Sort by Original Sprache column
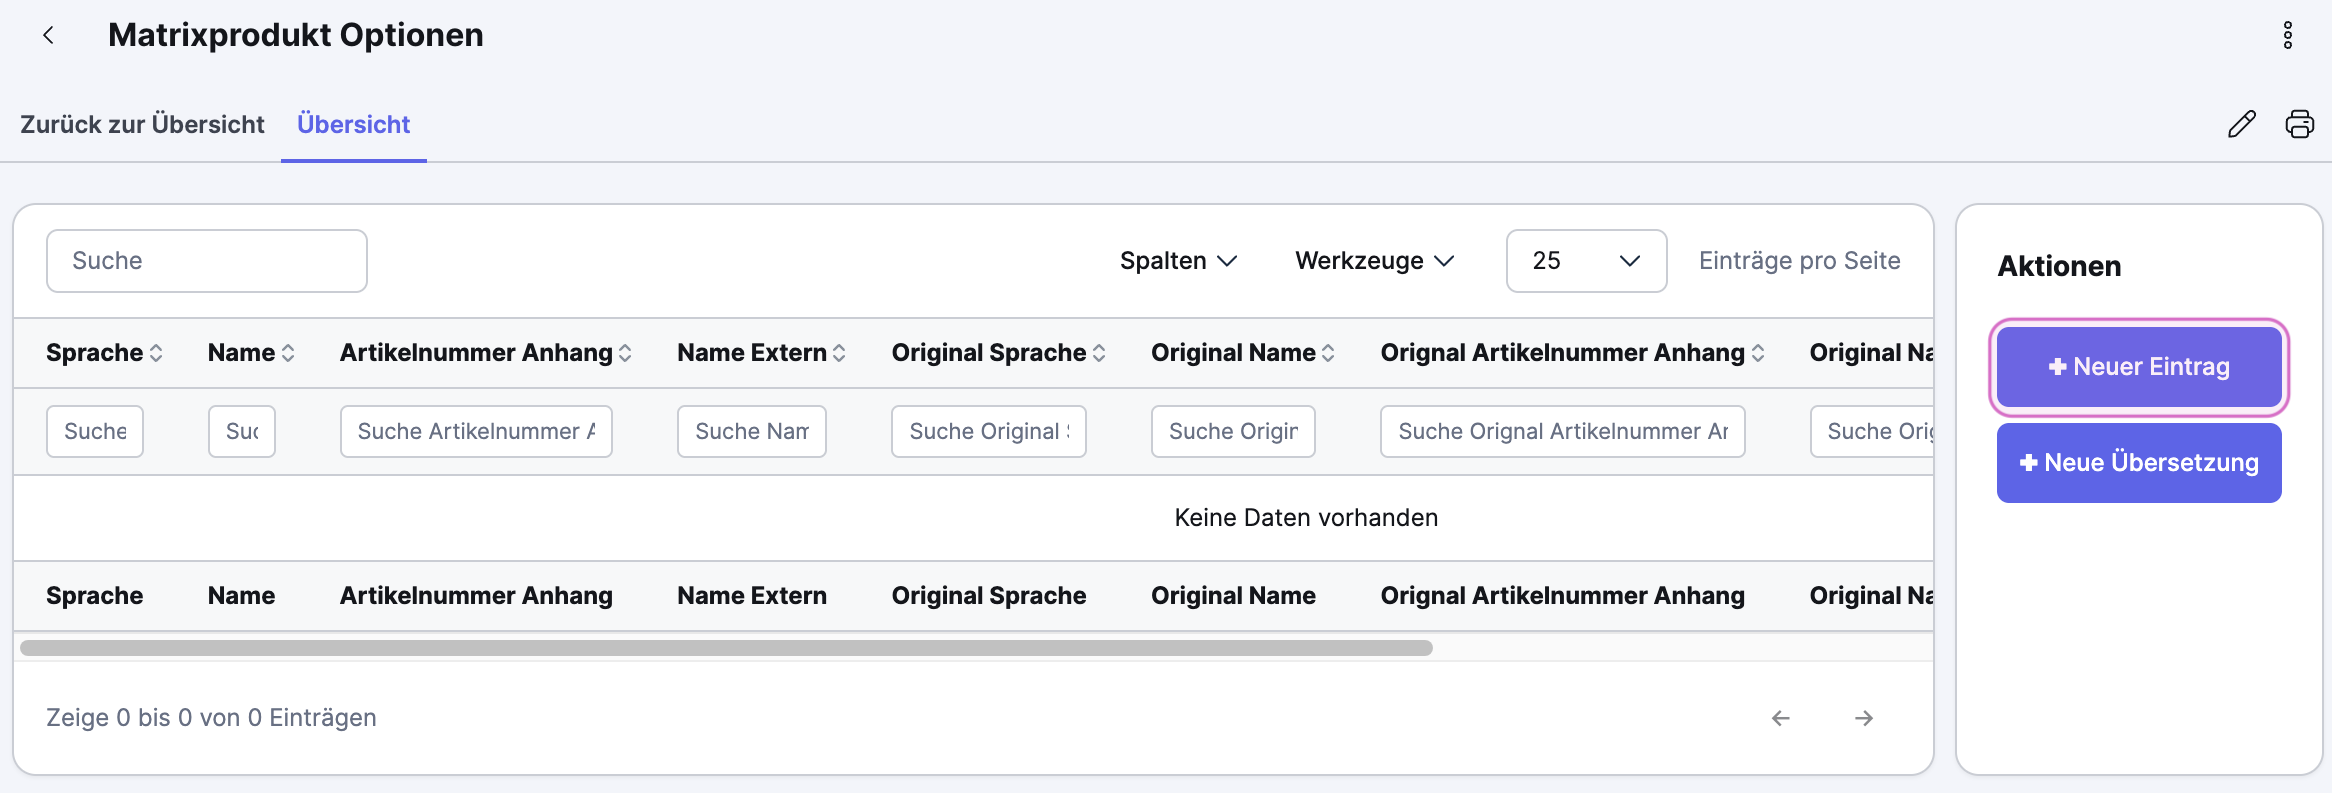2332x793 pixels. point(998,353)
